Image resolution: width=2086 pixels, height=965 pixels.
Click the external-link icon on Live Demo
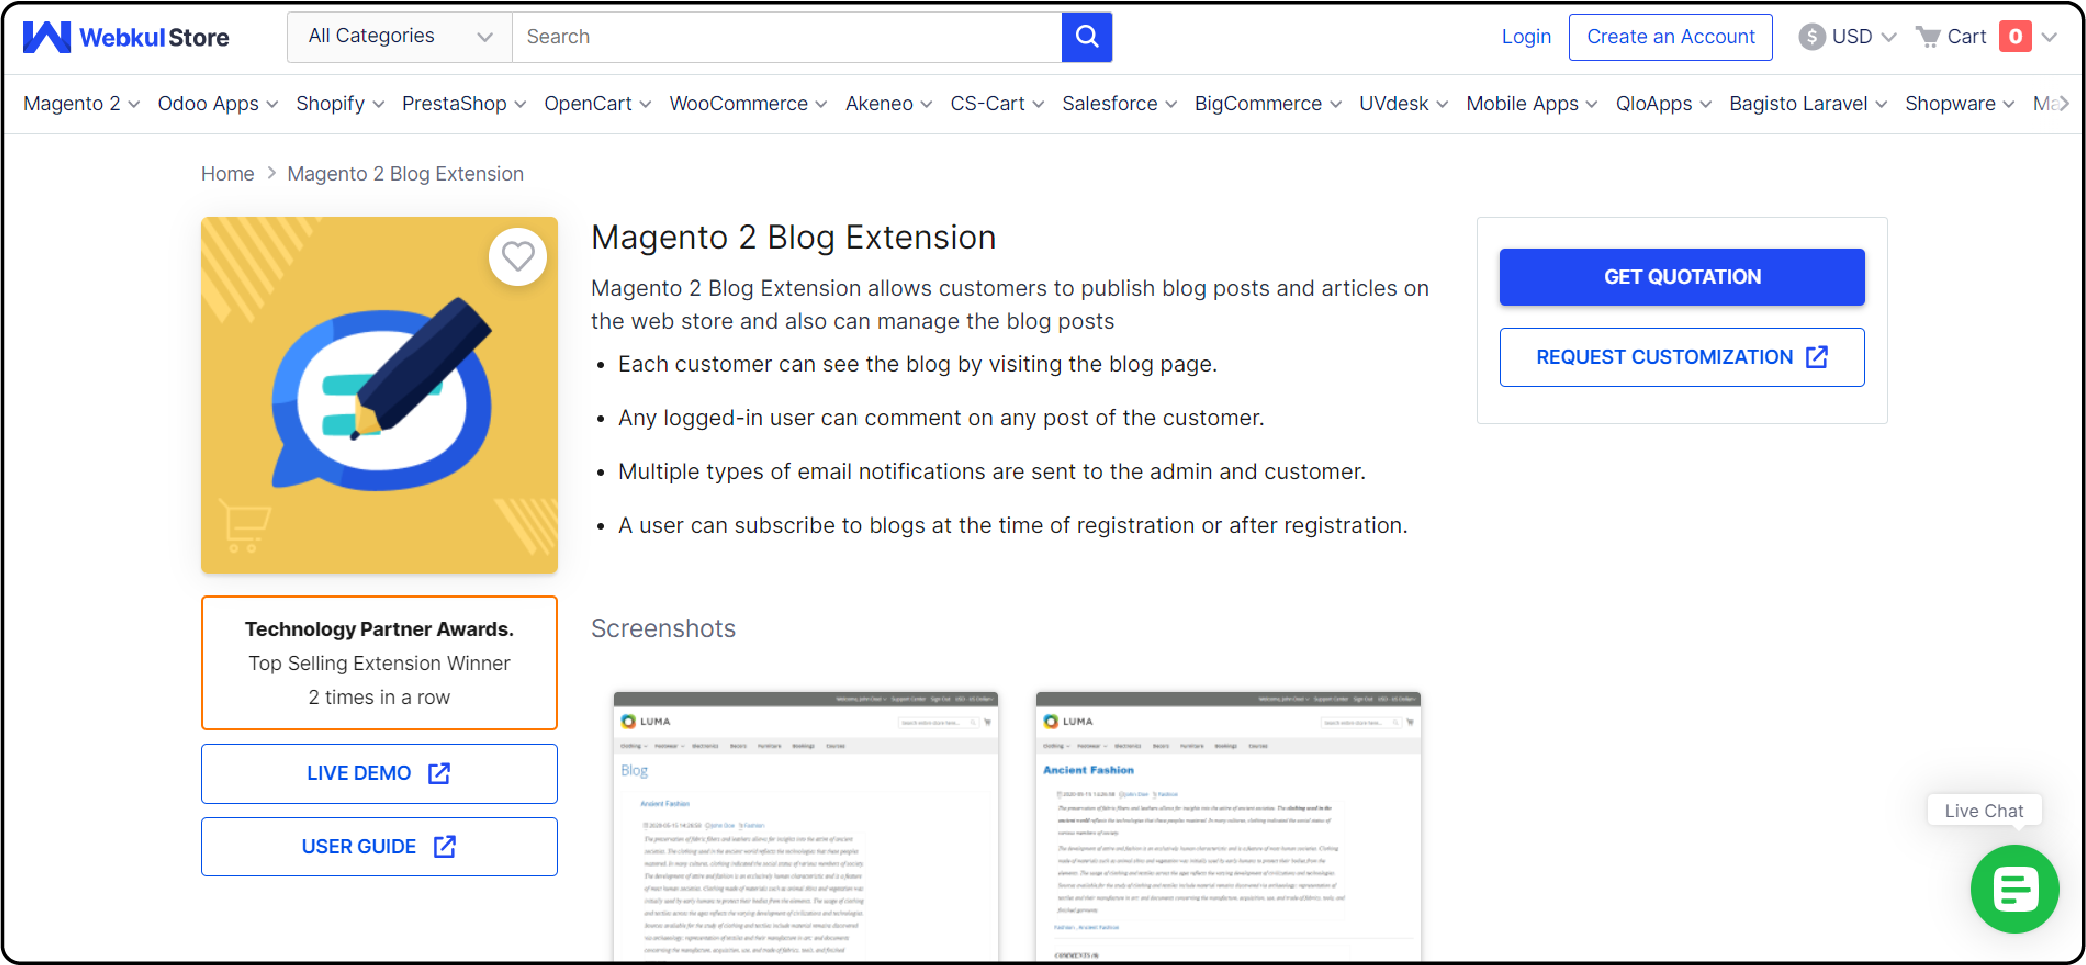click(439, 773)
